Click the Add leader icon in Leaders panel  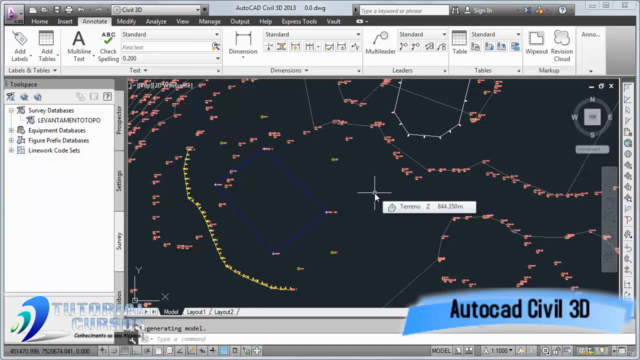click(403, 47)
